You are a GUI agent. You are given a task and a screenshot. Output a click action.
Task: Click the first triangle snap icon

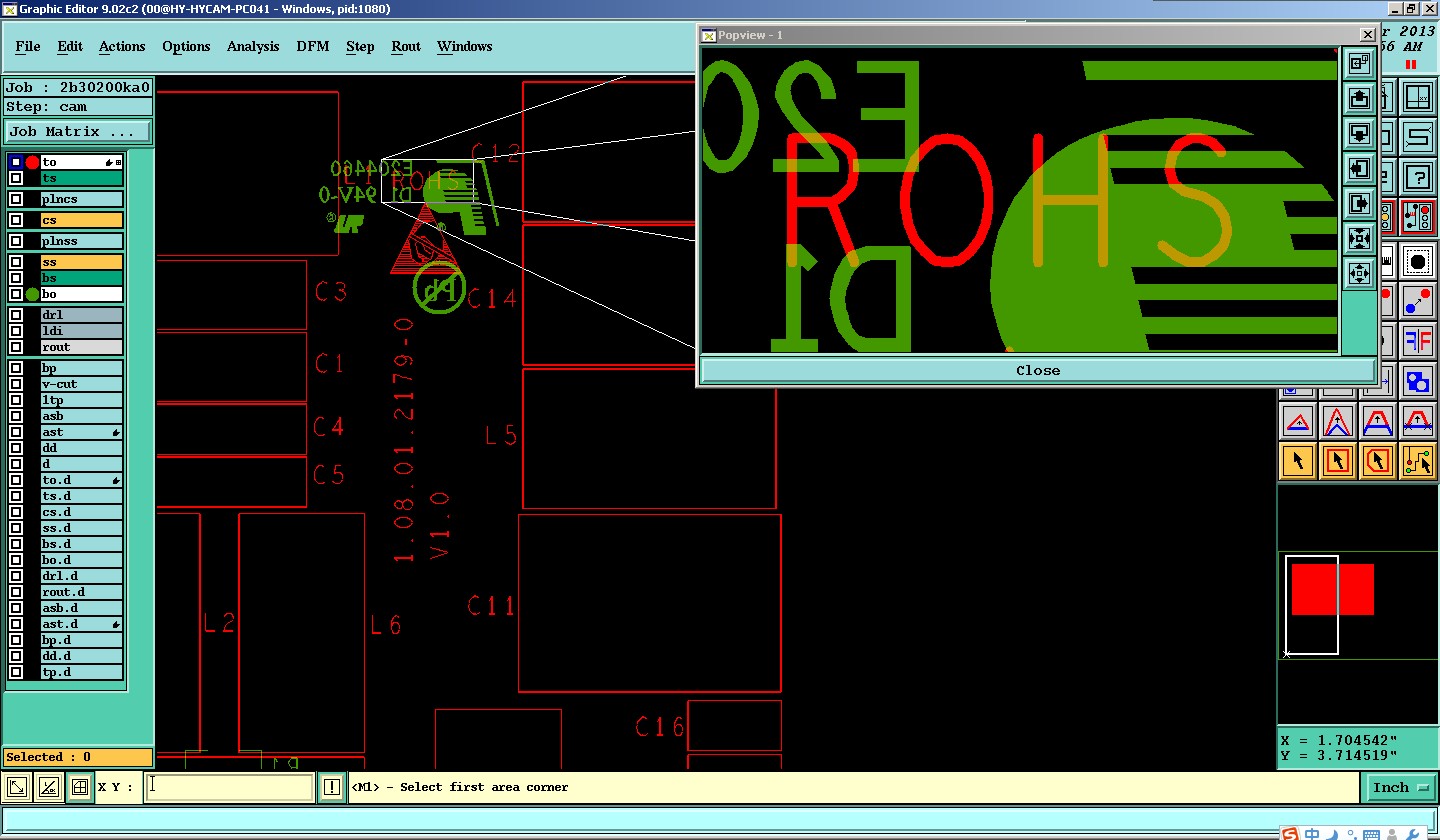[1298, 422]
